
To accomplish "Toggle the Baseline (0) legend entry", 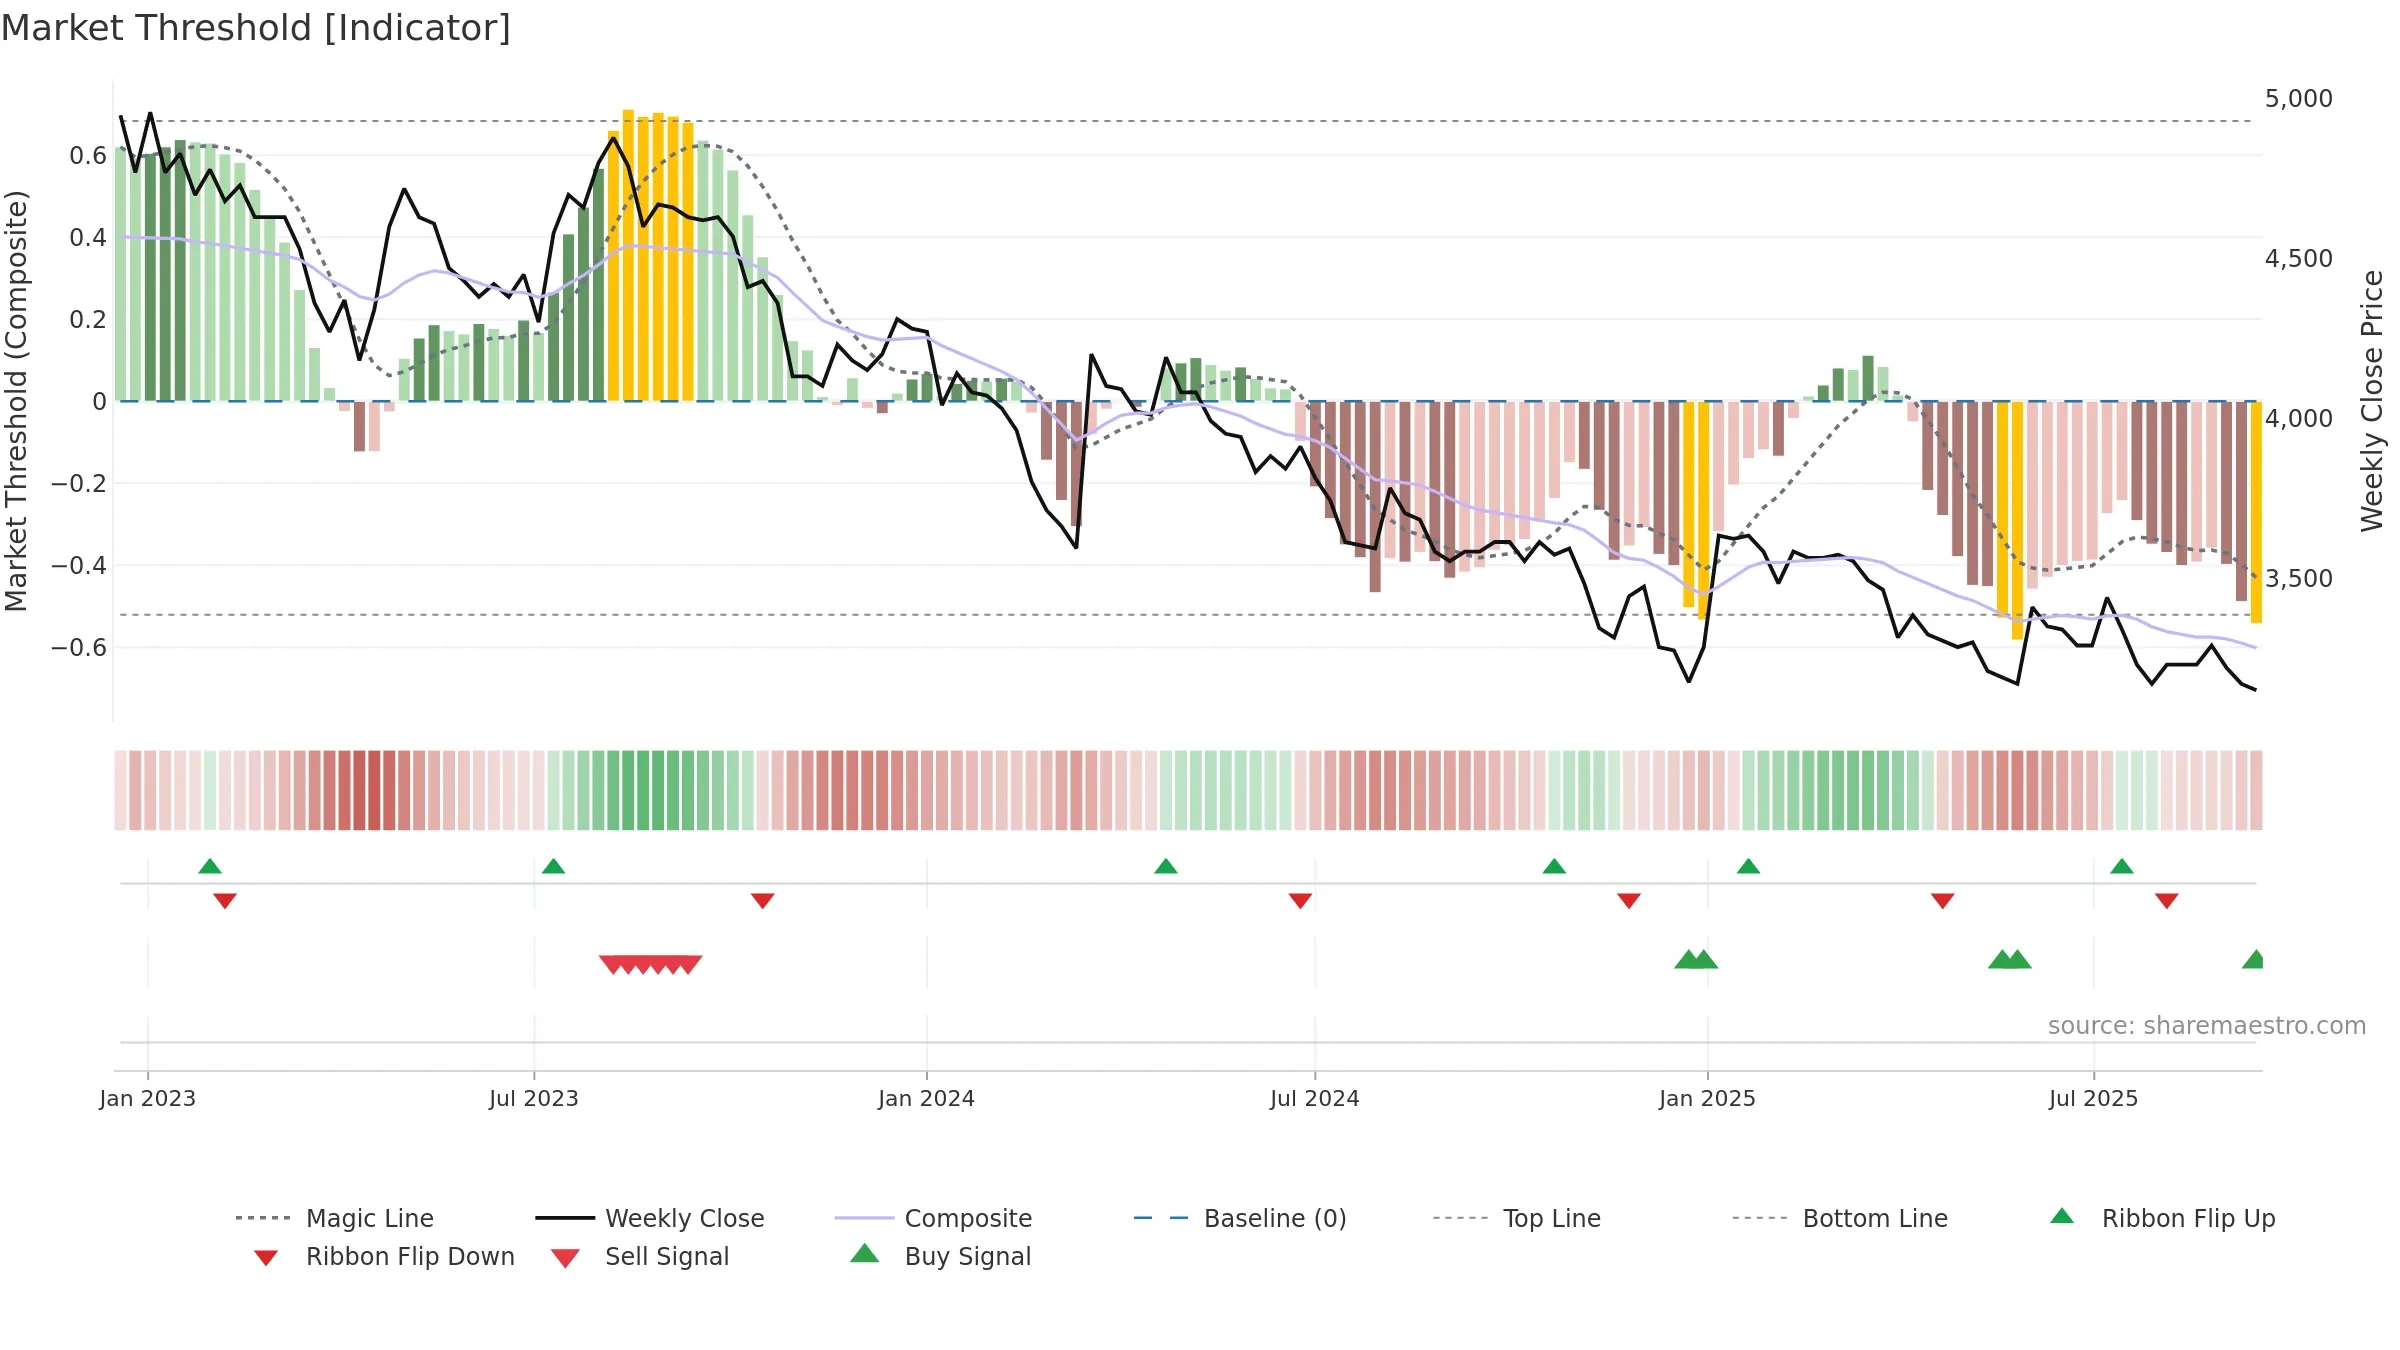I will (x=1240, y=1218).
